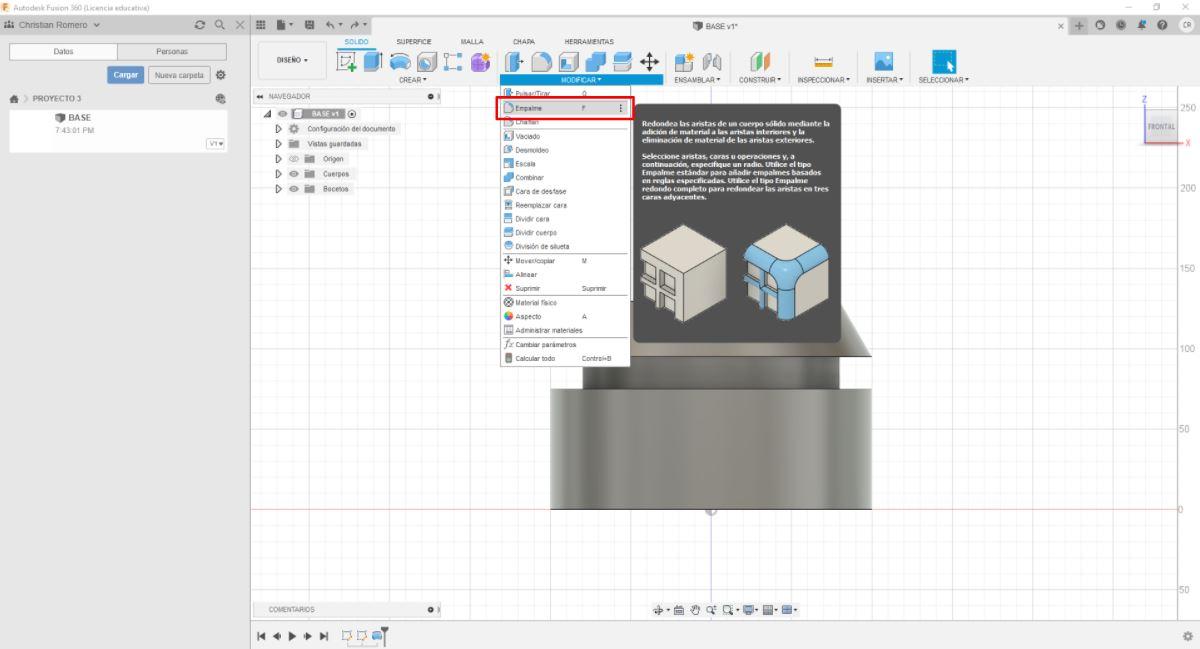The image size is (1200, 649).
Task: Expand the Origen tree node
Action: tap(279, 159)
